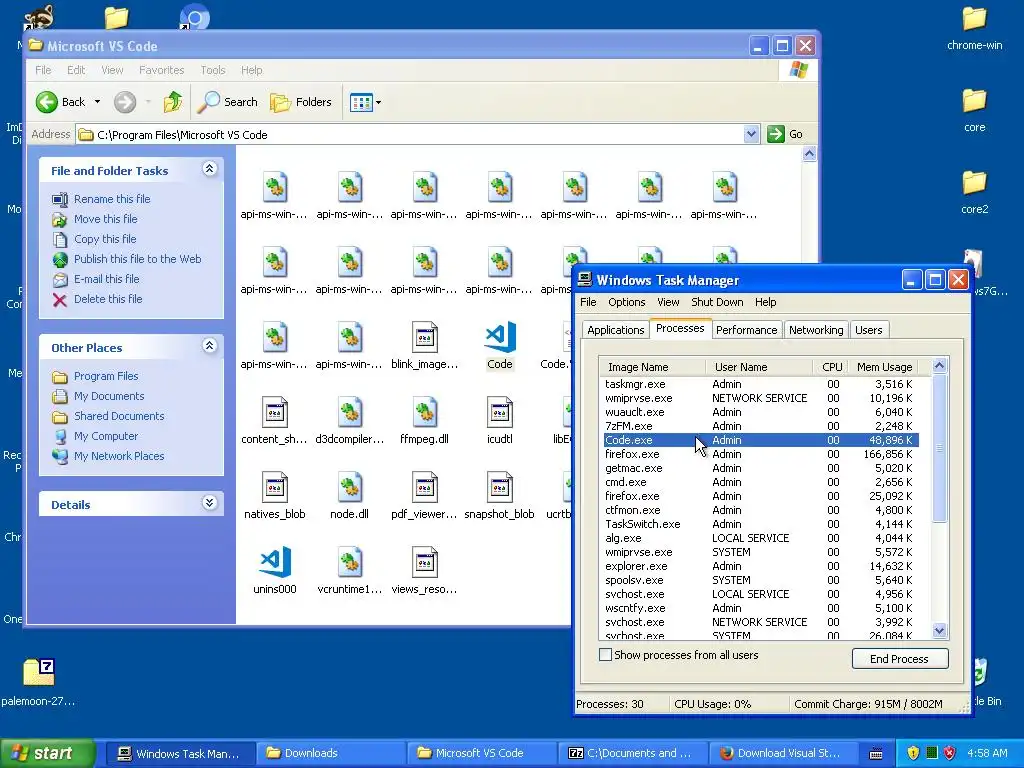
Task: Click Rename this file
Action: [112, 199]
